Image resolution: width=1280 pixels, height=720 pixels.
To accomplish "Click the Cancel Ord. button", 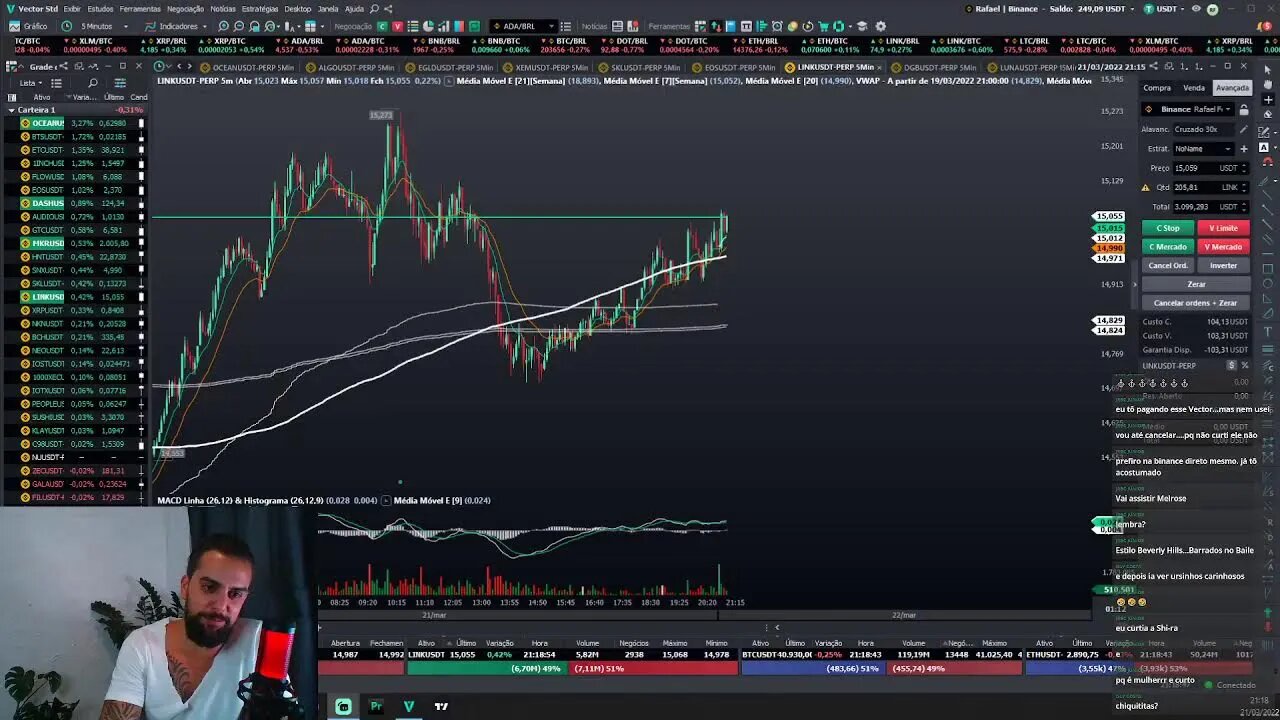I will click(x=1167, y=266).
